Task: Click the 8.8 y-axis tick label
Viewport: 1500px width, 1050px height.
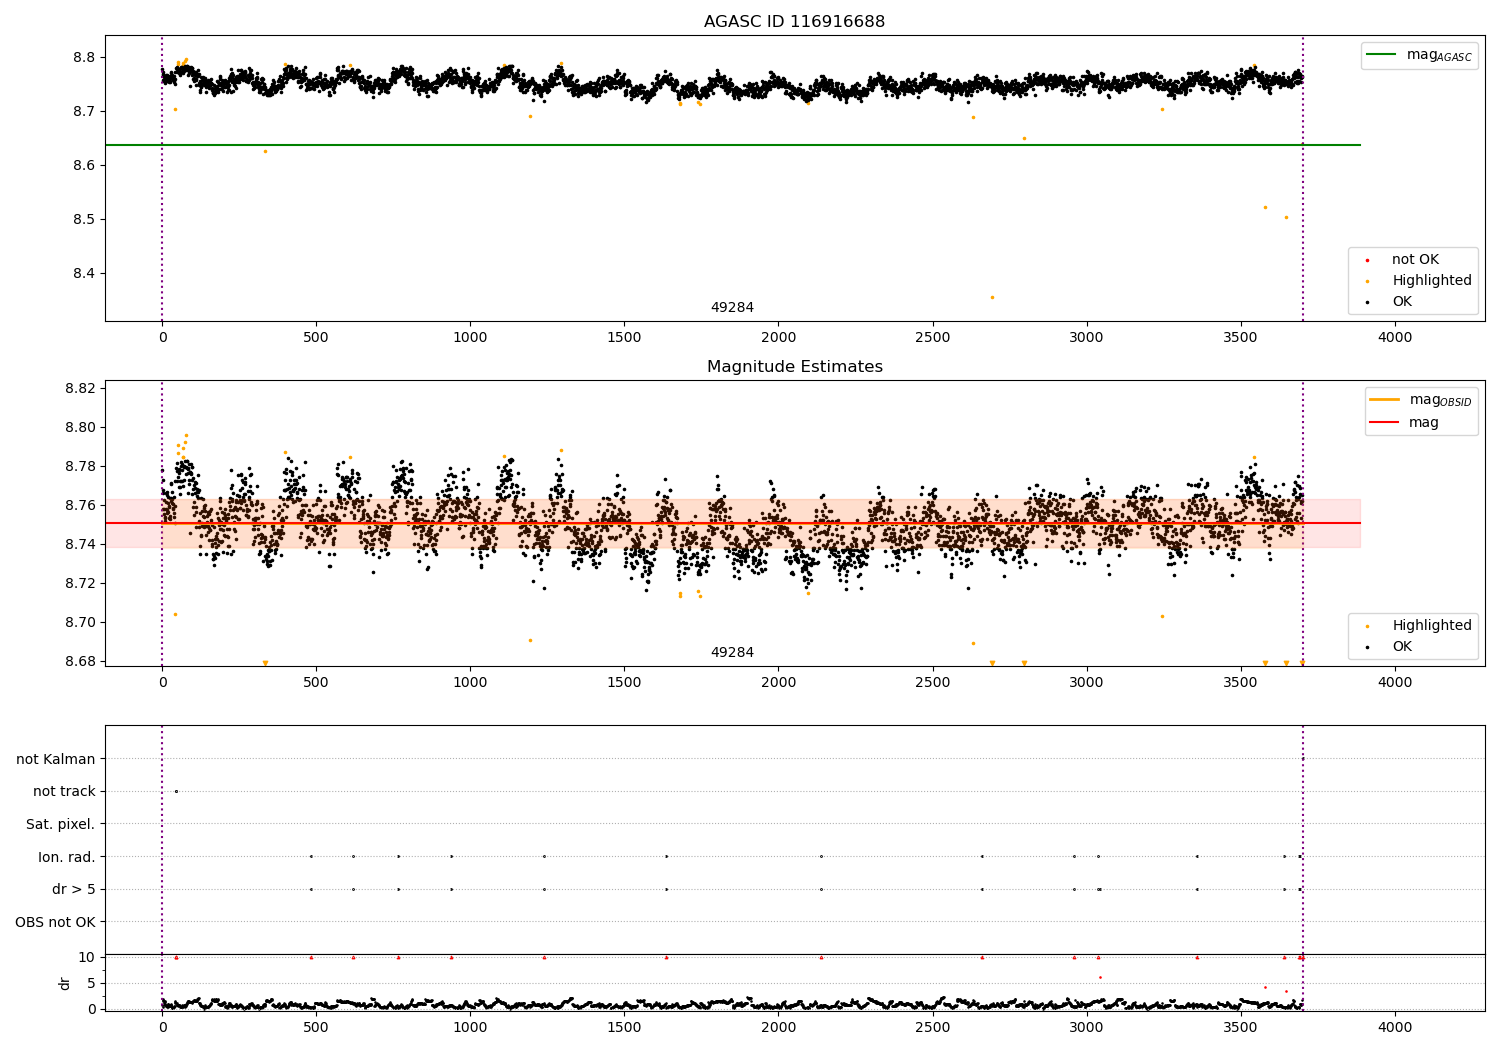Action: pyautogui.click(x=84, y=57)
